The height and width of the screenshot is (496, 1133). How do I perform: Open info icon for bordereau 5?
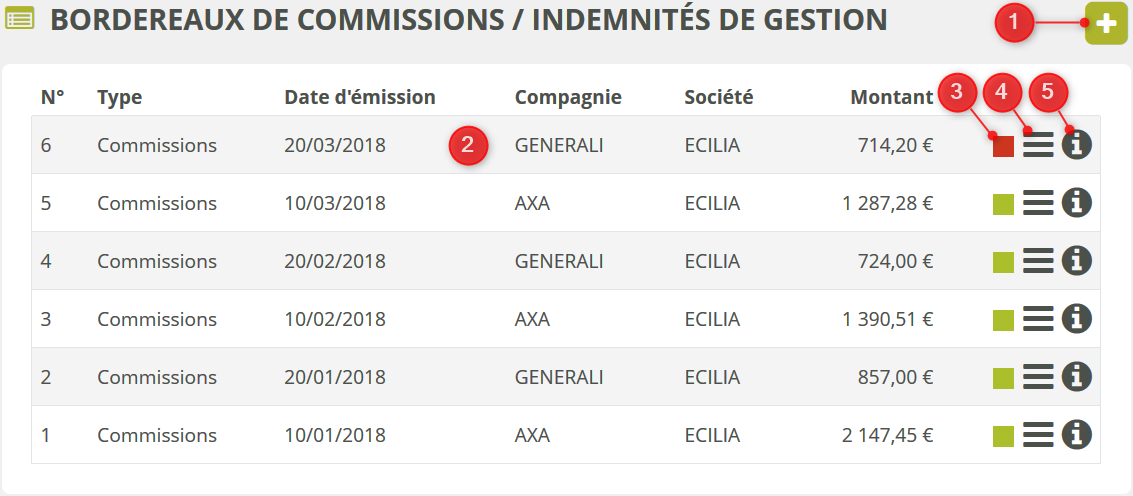point(1077,203)
